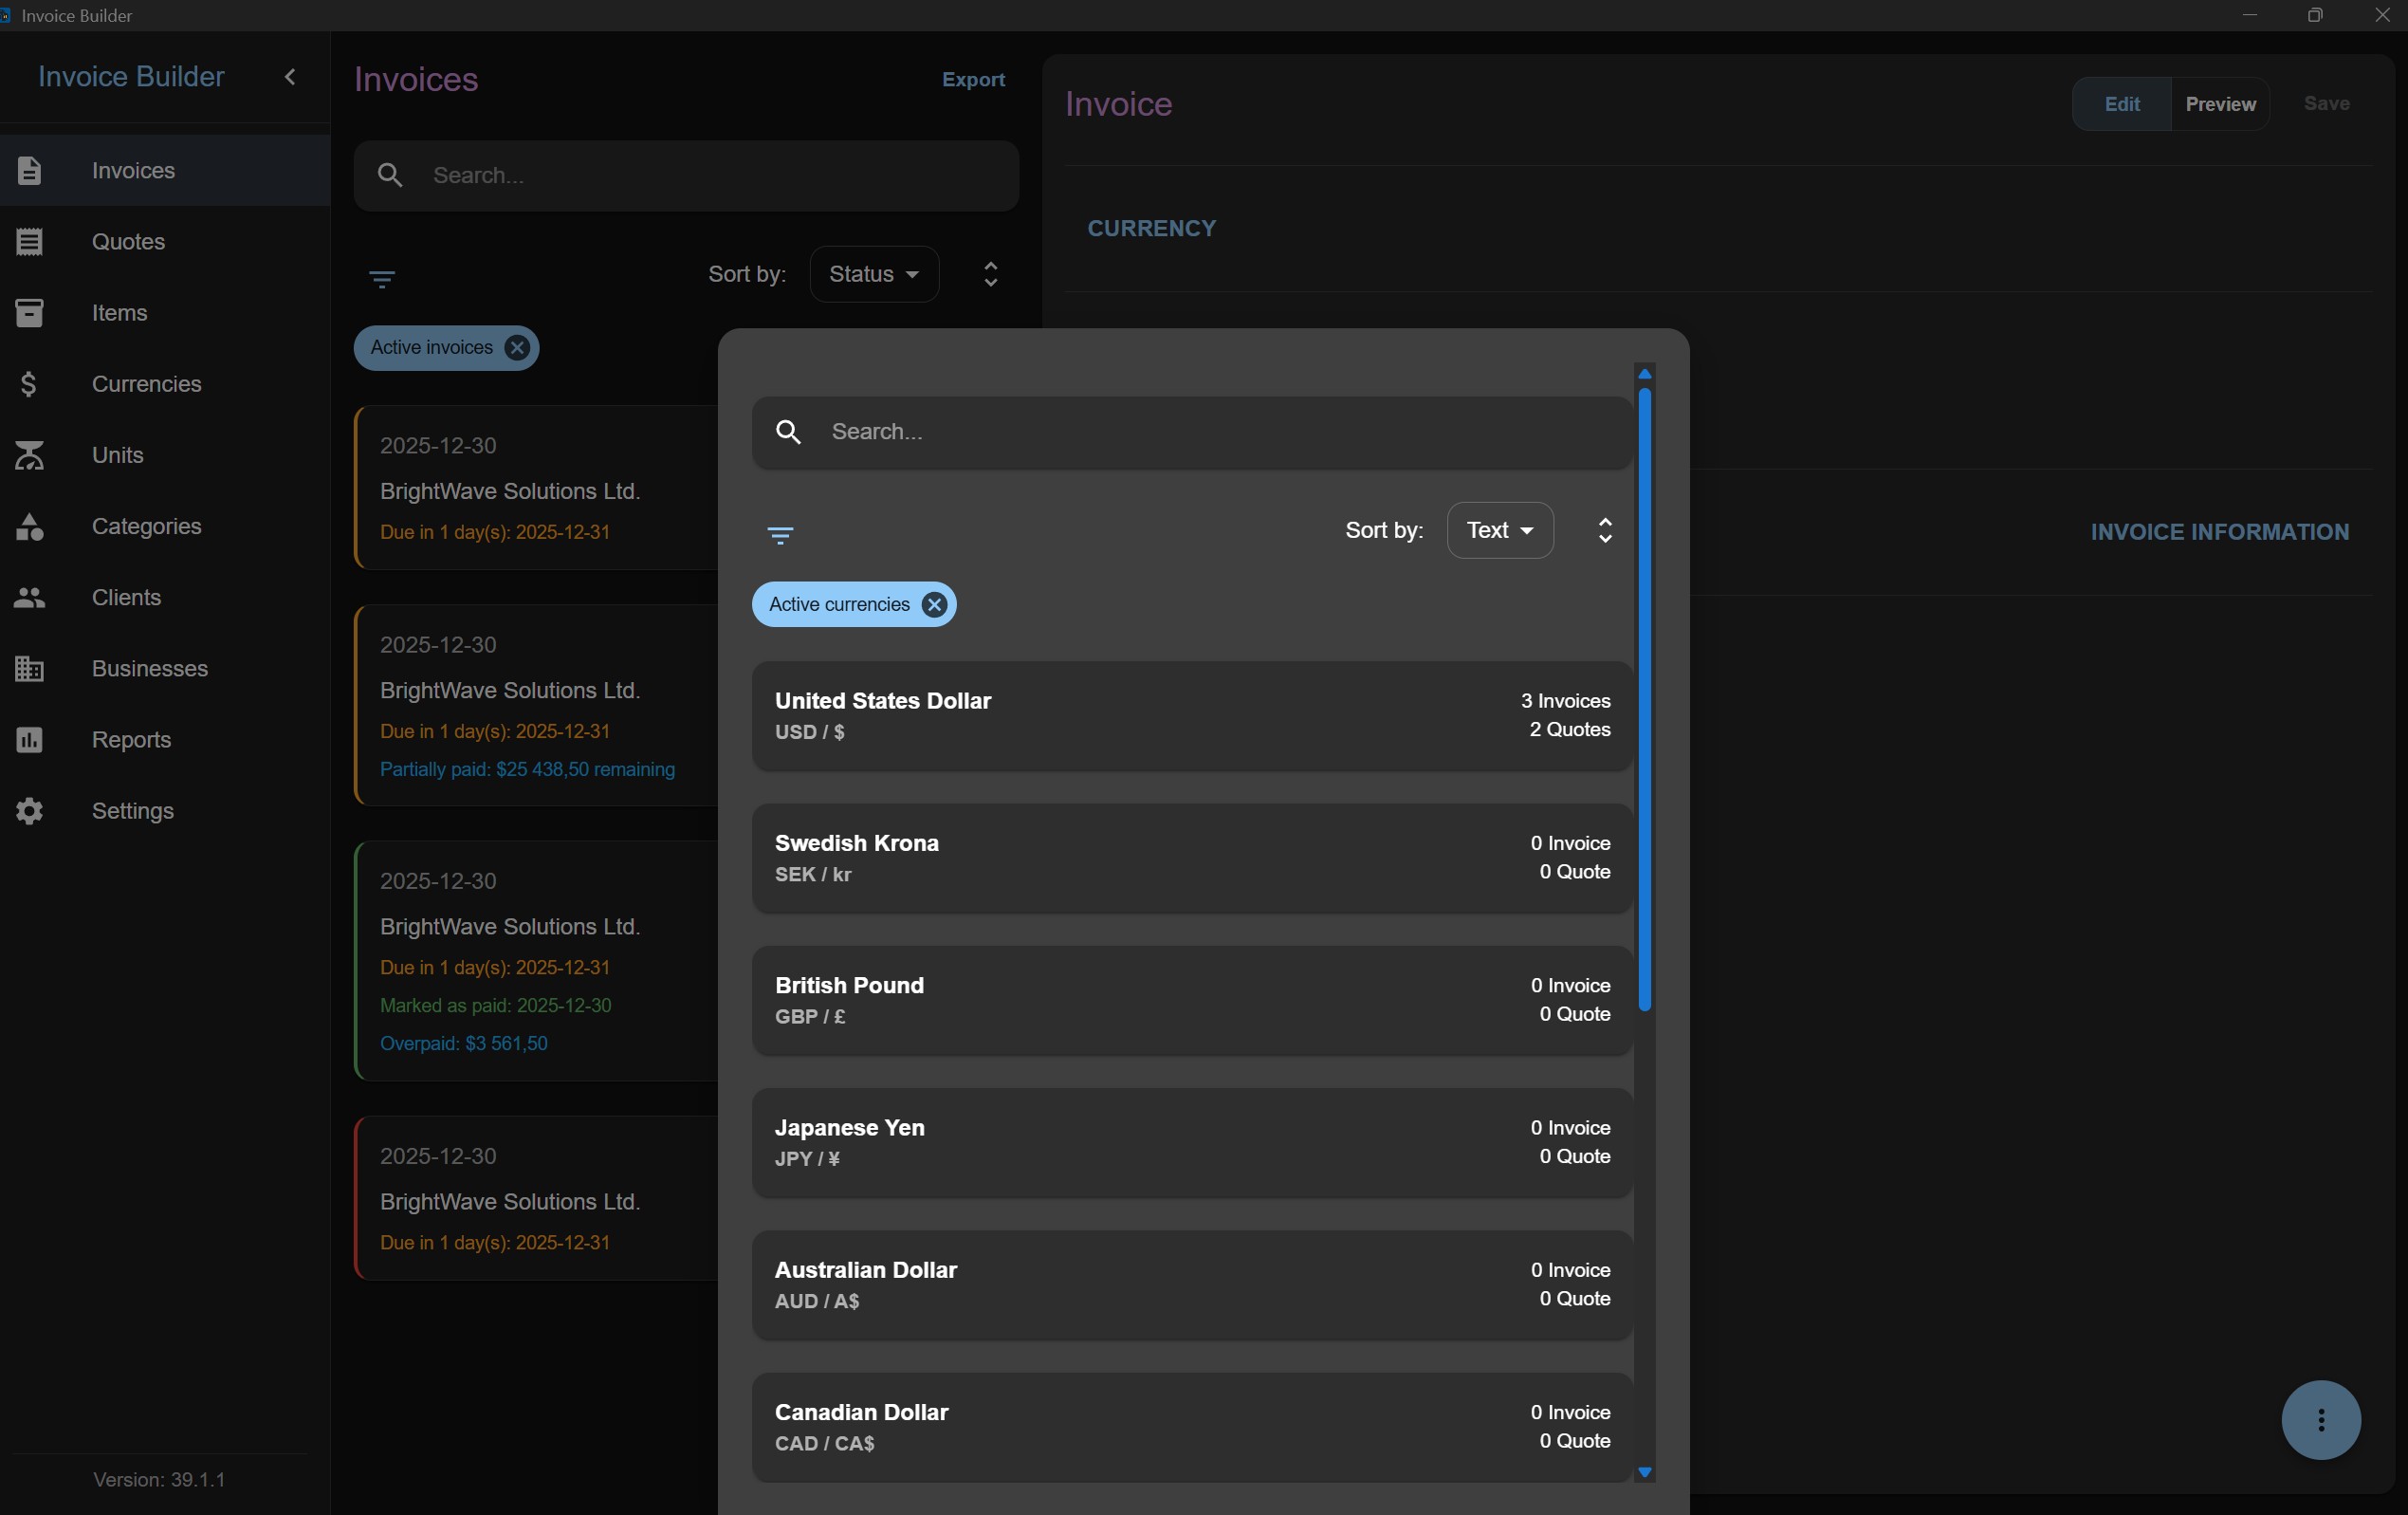Toggle the currency list sort direction arrows
The width and height of the screenshot is (2408, 1515).
point(1605,530)
